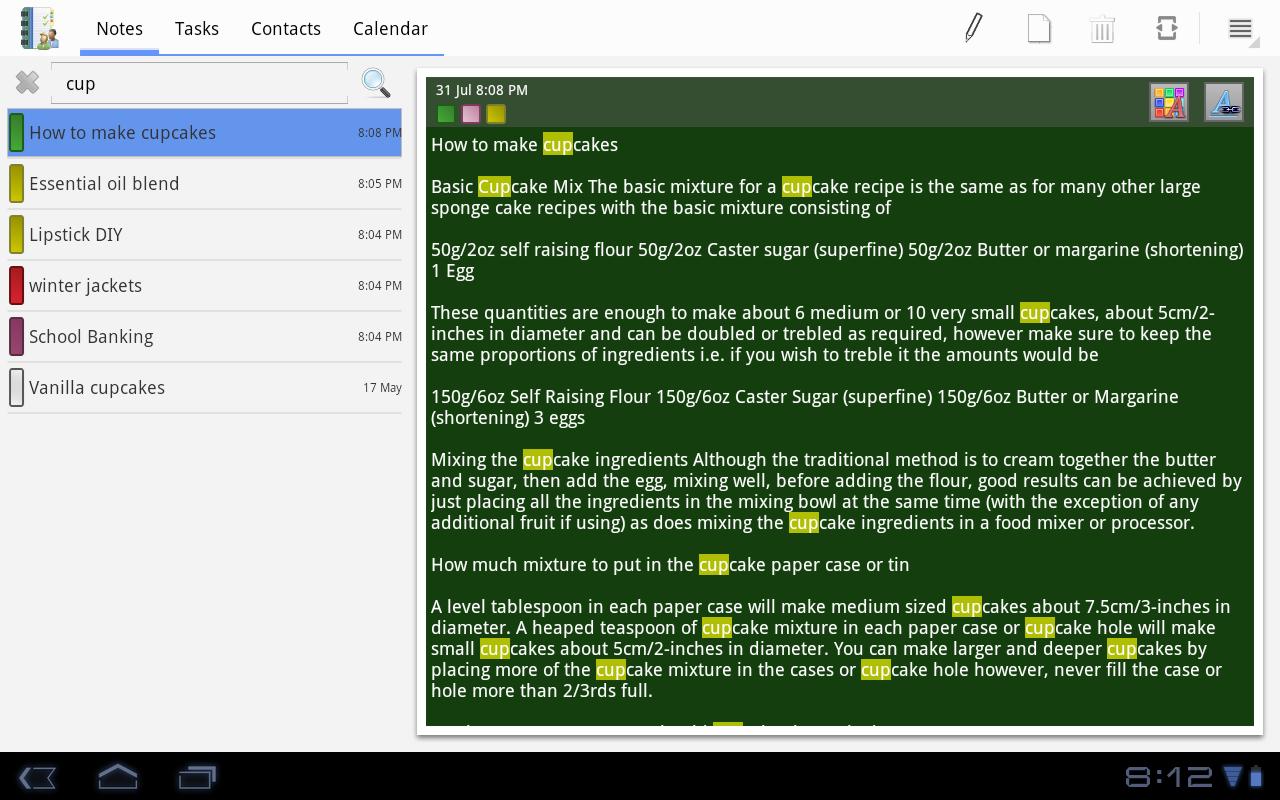1280x800 pixels.
Task: Clear the search with the X icon
Action: (x=28, y=83)
